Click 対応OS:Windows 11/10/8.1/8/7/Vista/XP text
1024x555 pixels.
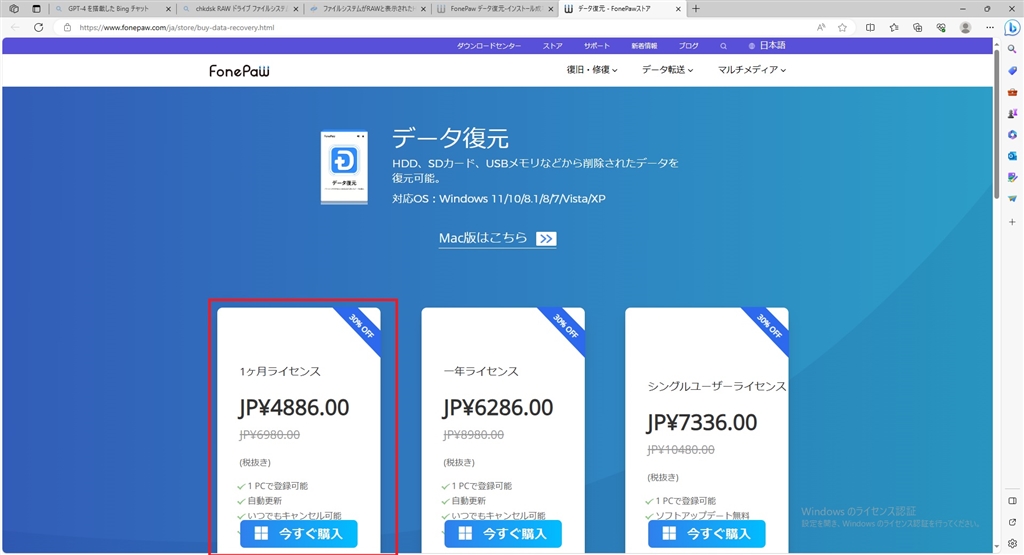499,199
